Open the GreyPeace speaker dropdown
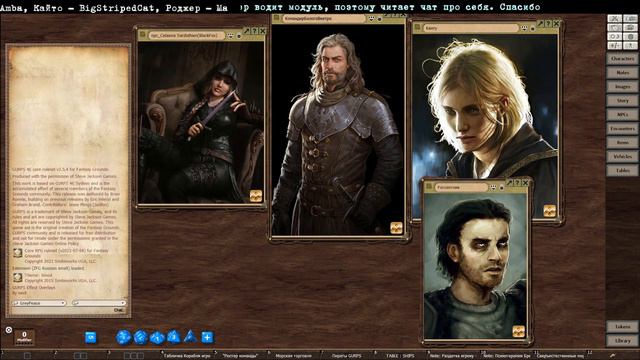640x360 pixels. tap(39, 303)
